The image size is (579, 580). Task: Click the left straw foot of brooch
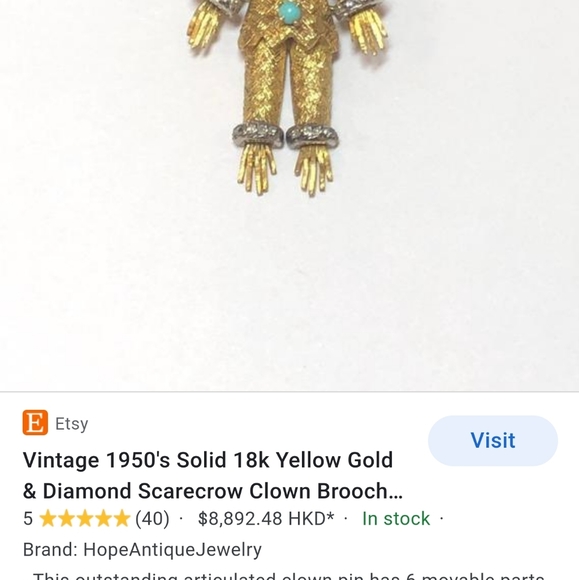click(256, 169)
